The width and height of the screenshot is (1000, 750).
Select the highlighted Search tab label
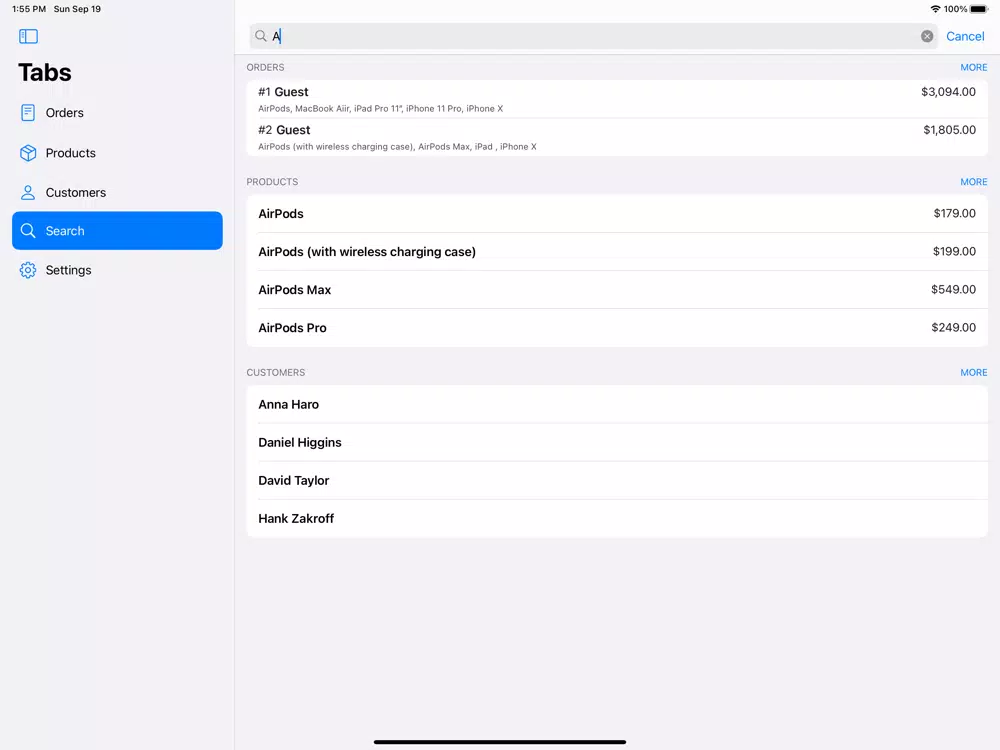tap(65, 231)
